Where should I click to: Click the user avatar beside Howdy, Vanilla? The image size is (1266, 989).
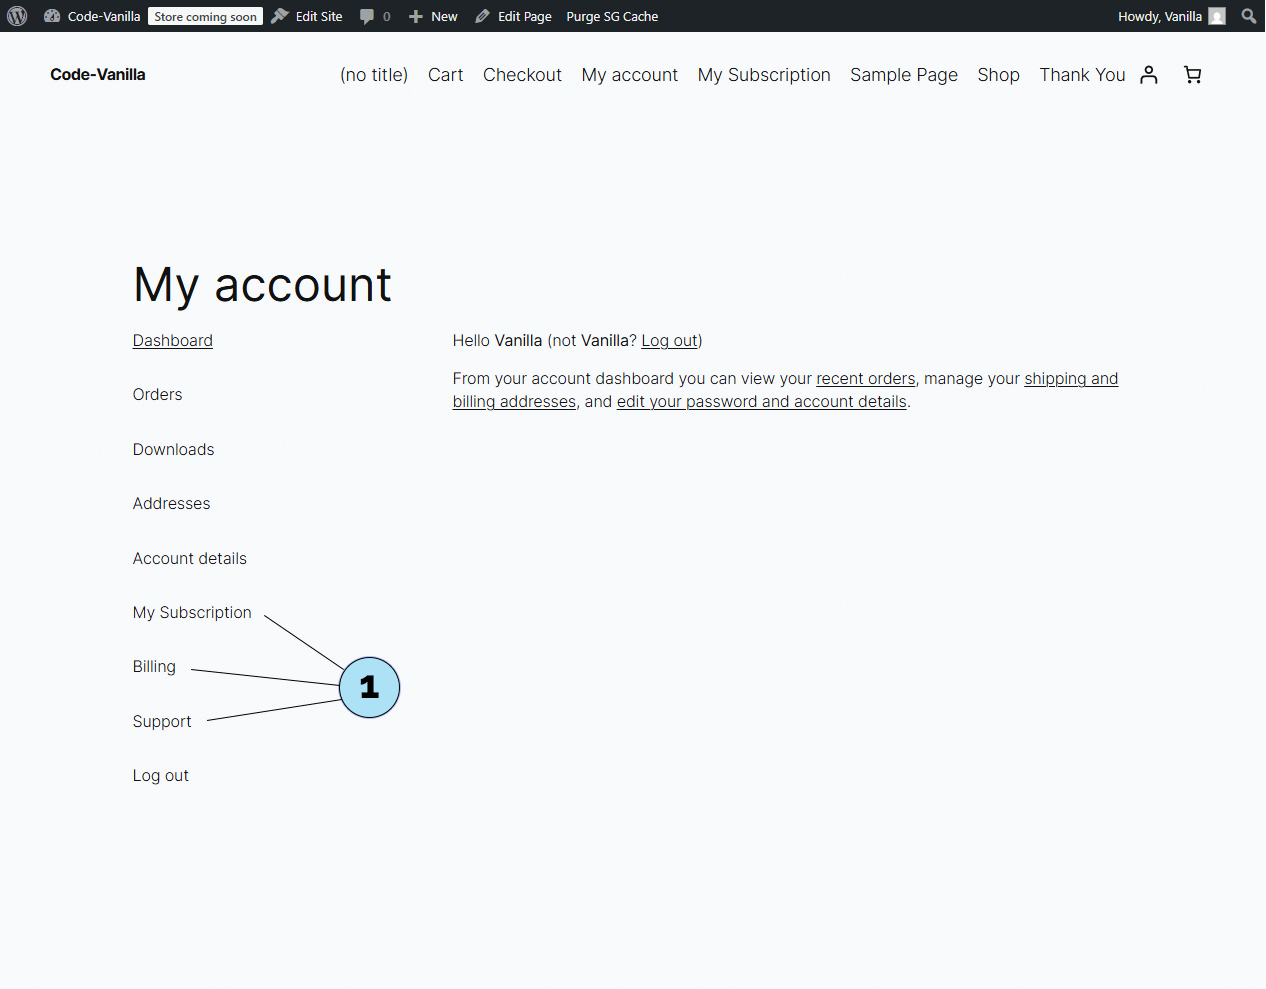[x=1216, y=16]
